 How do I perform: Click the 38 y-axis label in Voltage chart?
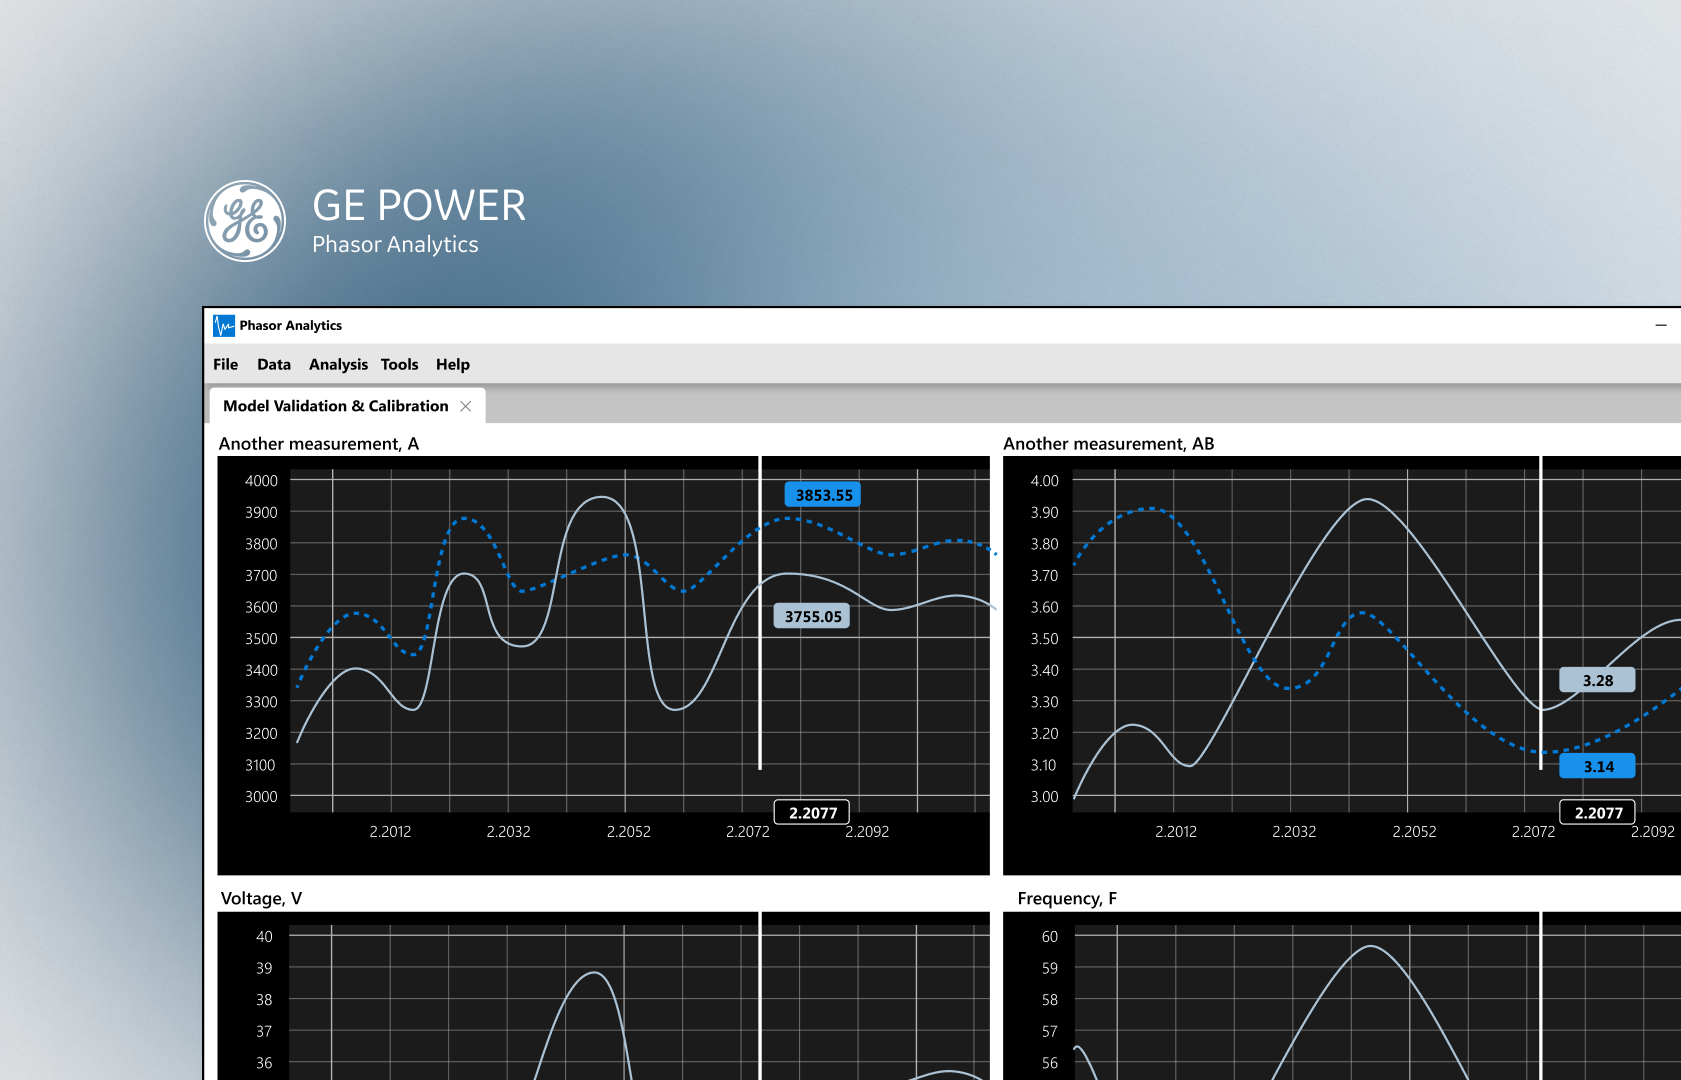tap(264, 999)
